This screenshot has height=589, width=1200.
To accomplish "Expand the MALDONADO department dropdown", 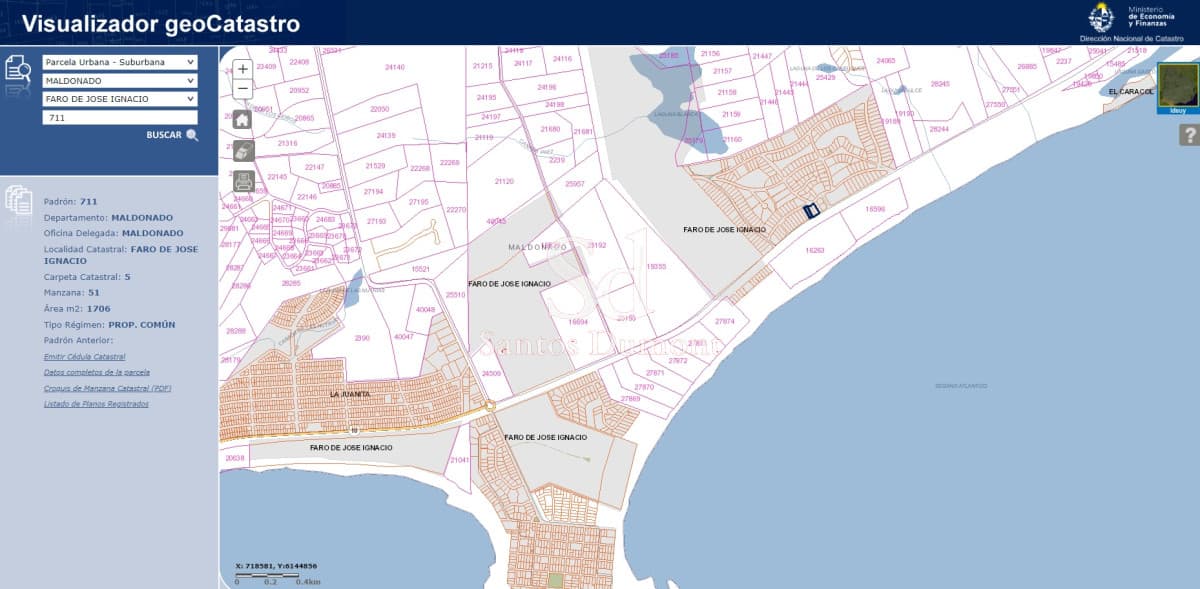I will coord(120,80).
